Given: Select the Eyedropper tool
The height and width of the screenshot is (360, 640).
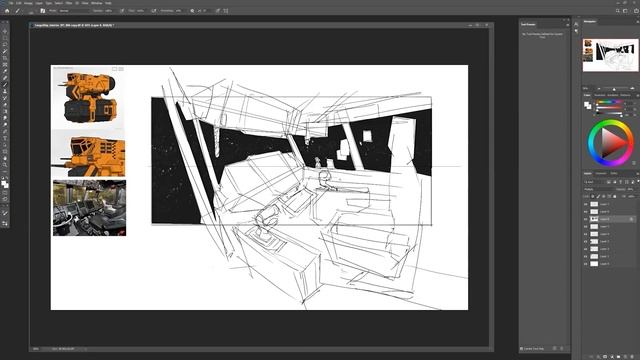Looking at the screenshot, I should [x=5, y=71].
